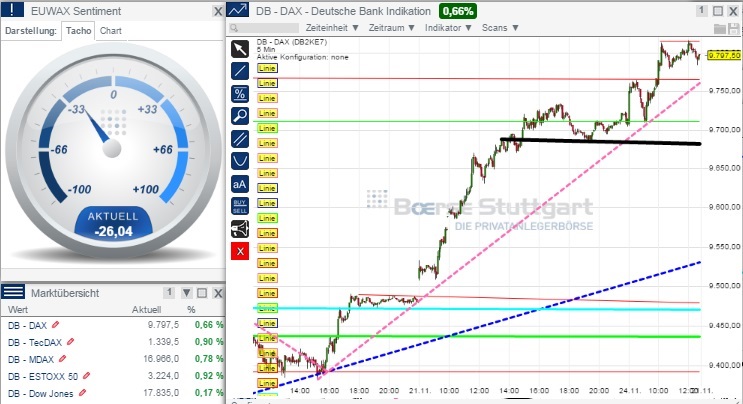Click the floppy disk save-configuration icon
Image resolution: width=743 pixels, height=404 pixels.
click(x=734, y=28)
